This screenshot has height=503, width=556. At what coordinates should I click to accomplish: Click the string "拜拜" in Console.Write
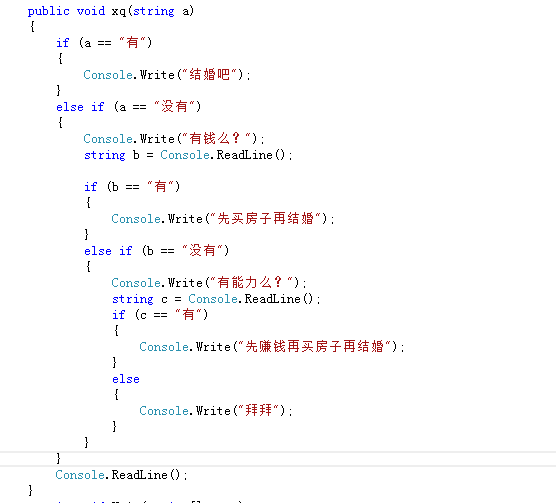click(x=259, y=410)
